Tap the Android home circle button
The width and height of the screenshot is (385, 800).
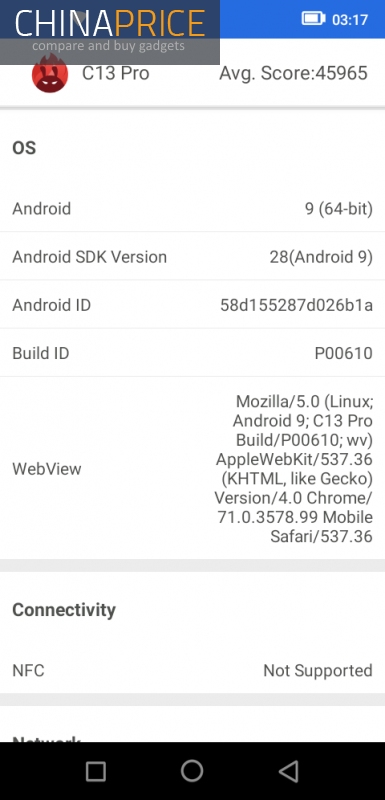(192, 771)
